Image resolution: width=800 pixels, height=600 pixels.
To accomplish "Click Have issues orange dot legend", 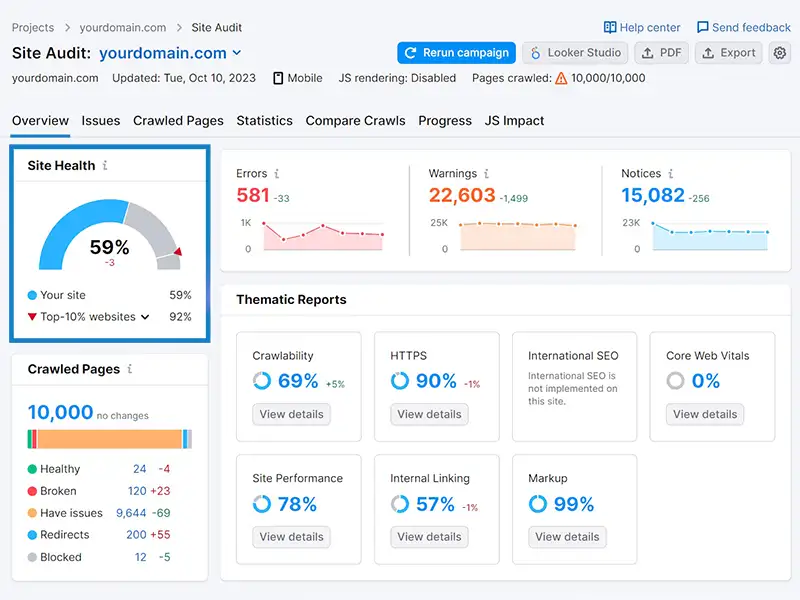I will pos(32,513).
